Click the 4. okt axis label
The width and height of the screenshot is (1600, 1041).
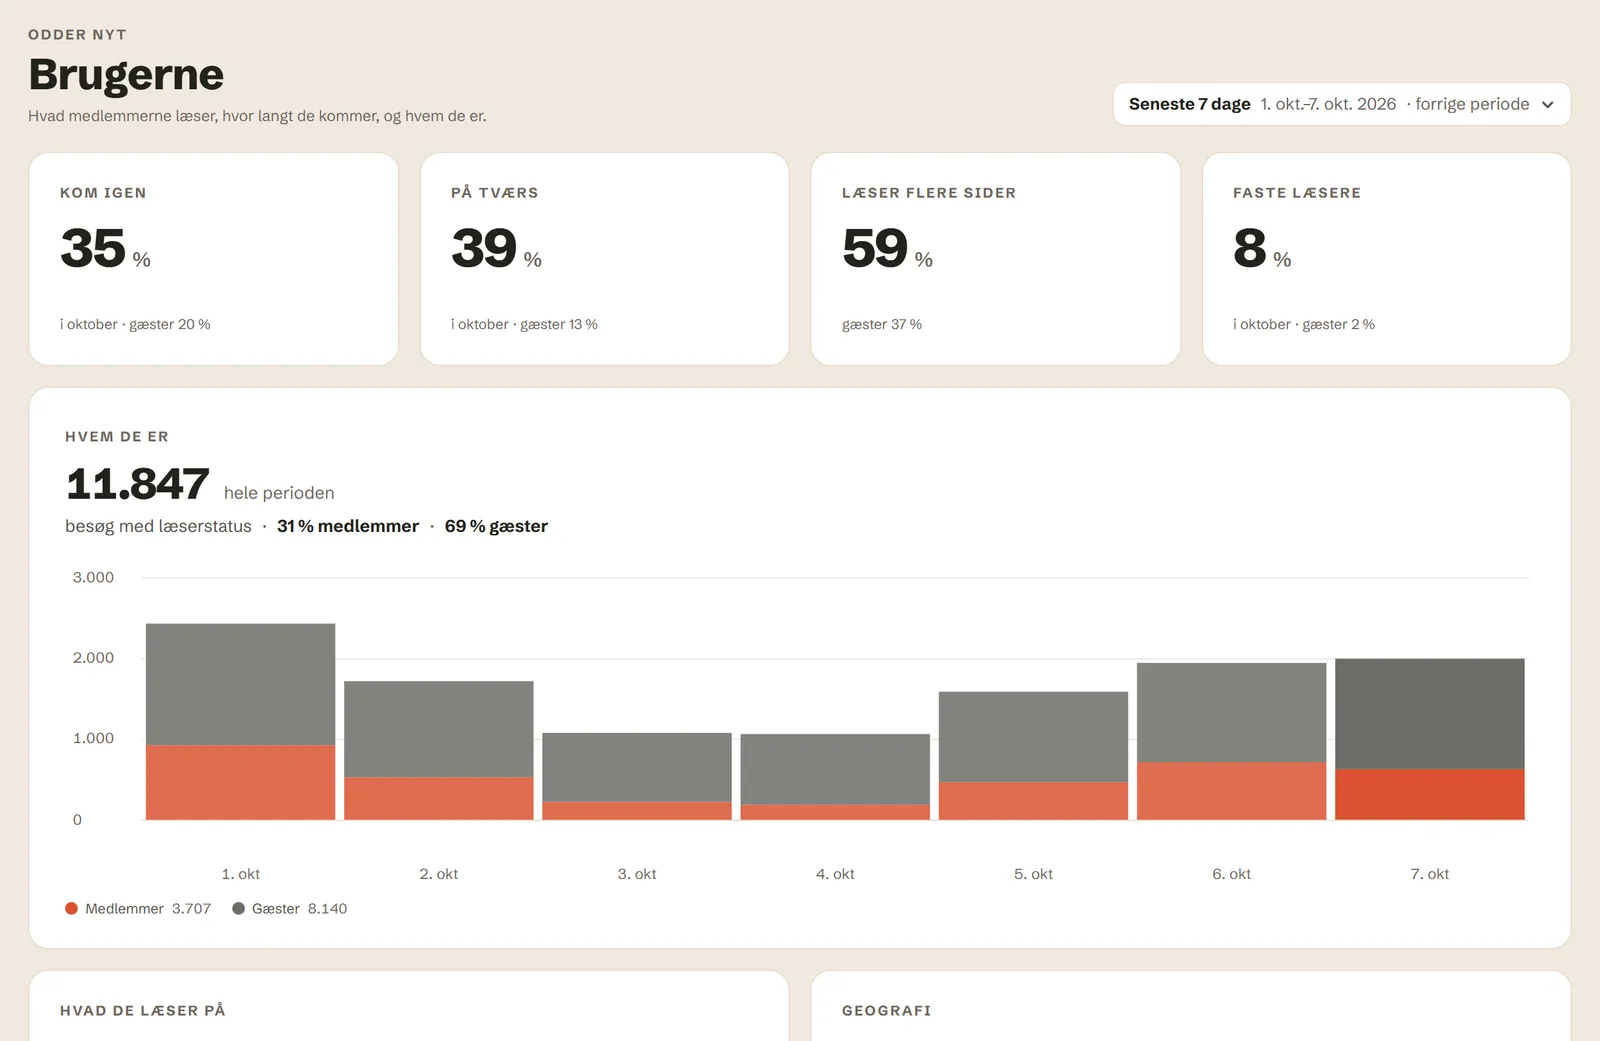click(x=835, y=874)
